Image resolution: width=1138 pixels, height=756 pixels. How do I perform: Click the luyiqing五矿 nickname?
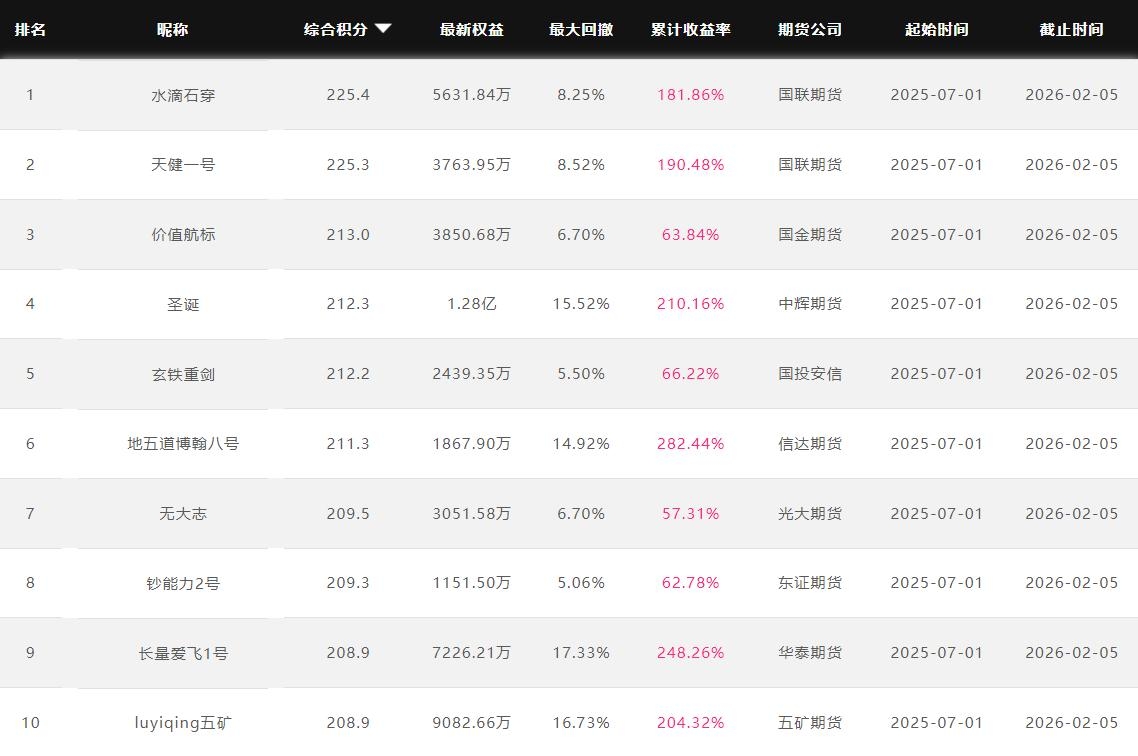(x=183, y=722)
